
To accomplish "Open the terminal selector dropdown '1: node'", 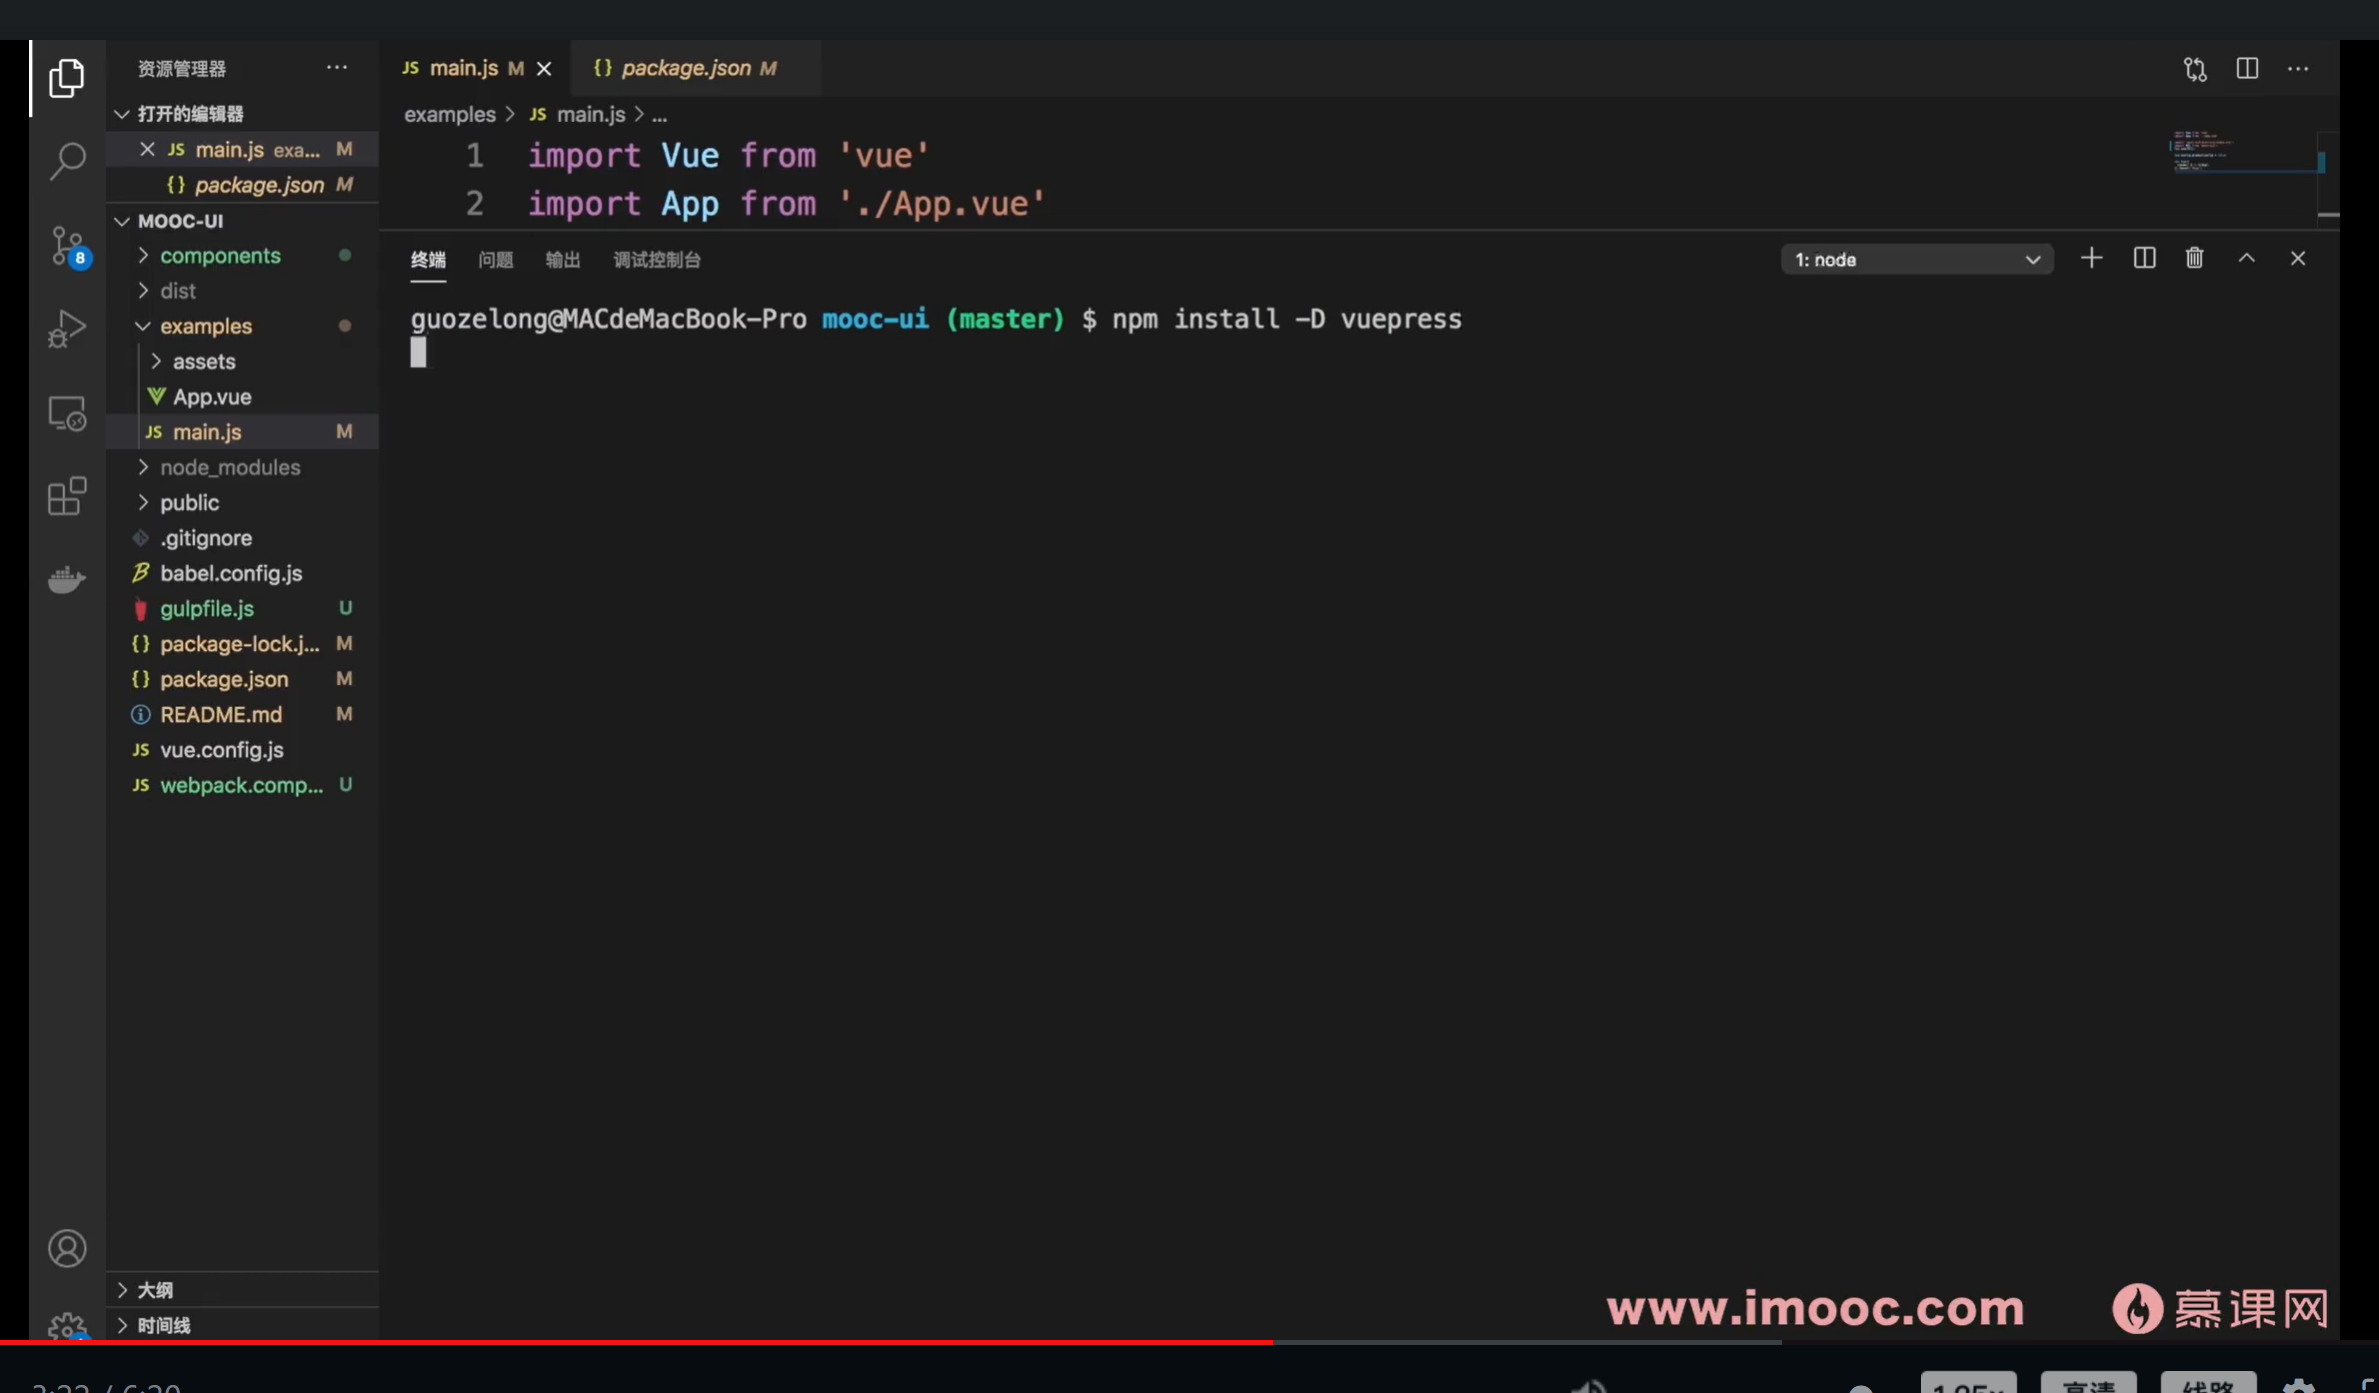I will pos(1916,260).
